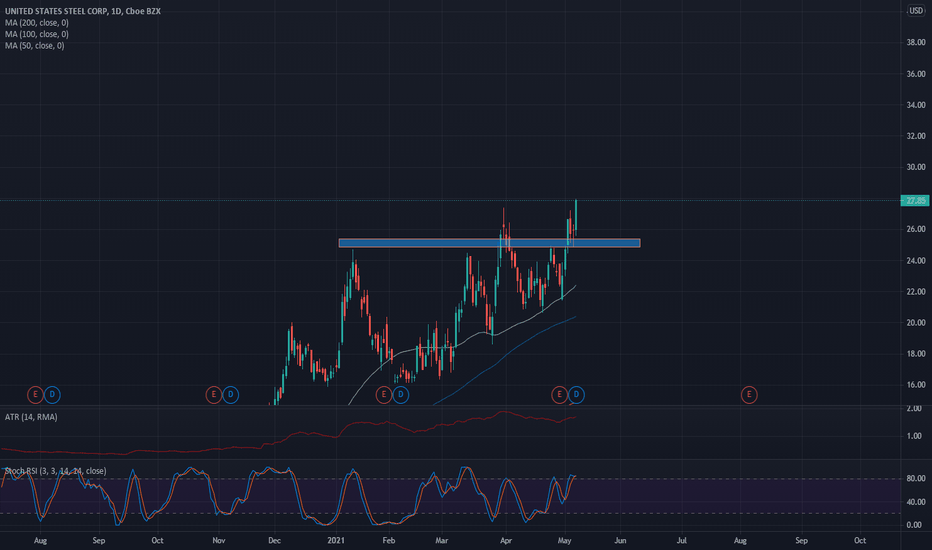Select the blue resistance rectangle drawing
This screenshot has width=932, height=550.
pos(489,243)
